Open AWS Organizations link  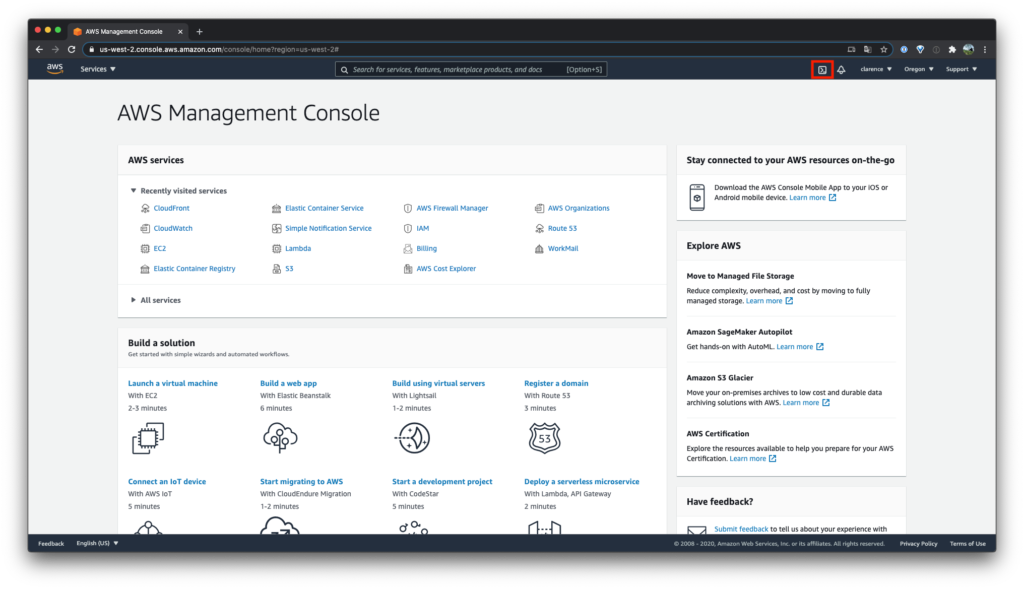point(579,208)
